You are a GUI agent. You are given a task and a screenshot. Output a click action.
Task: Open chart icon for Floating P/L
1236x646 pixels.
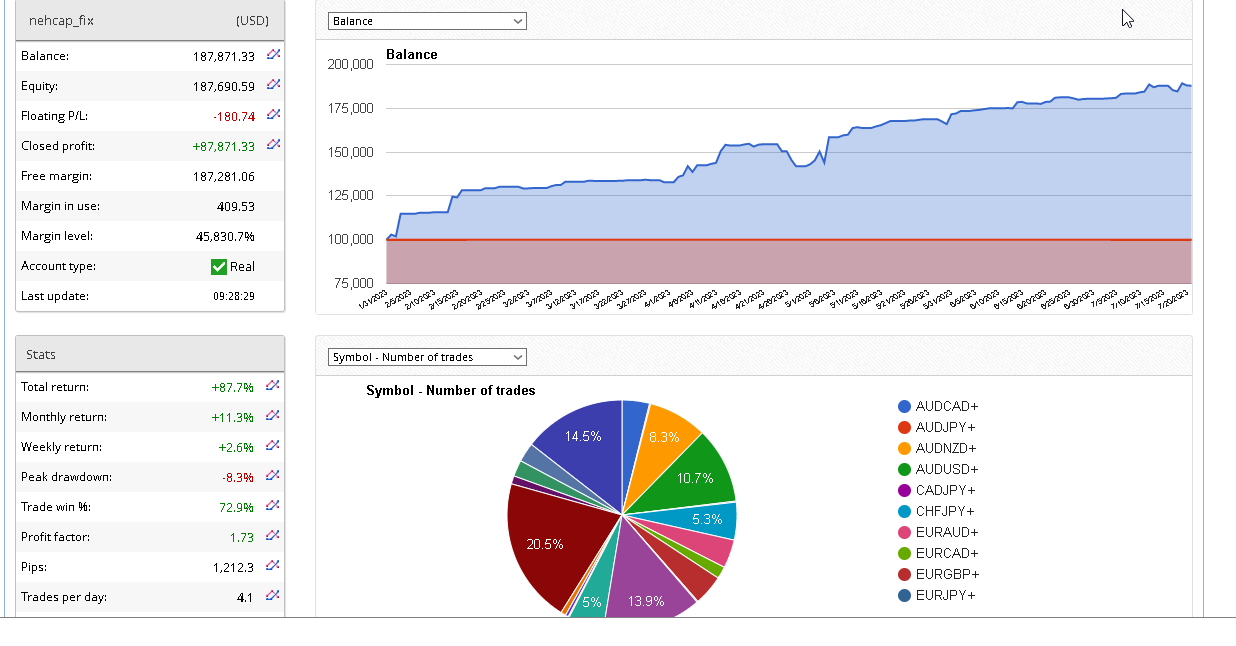click(273, 115)
